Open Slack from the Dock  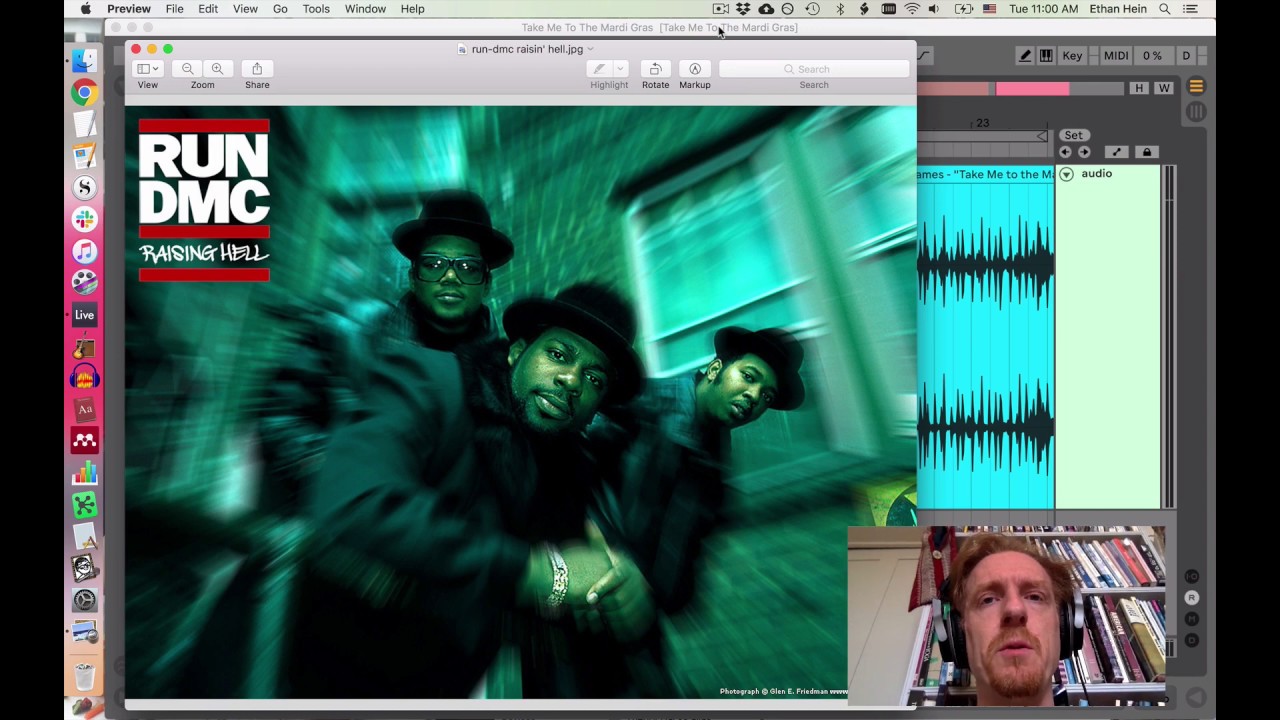(x=85, y=219)
